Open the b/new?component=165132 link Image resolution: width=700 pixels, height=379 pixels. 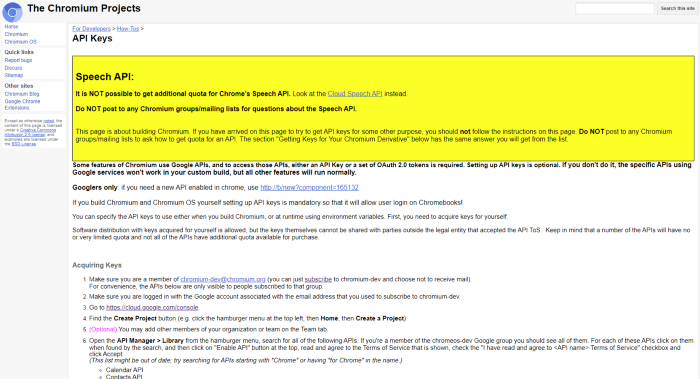click(x=309, y=187)
